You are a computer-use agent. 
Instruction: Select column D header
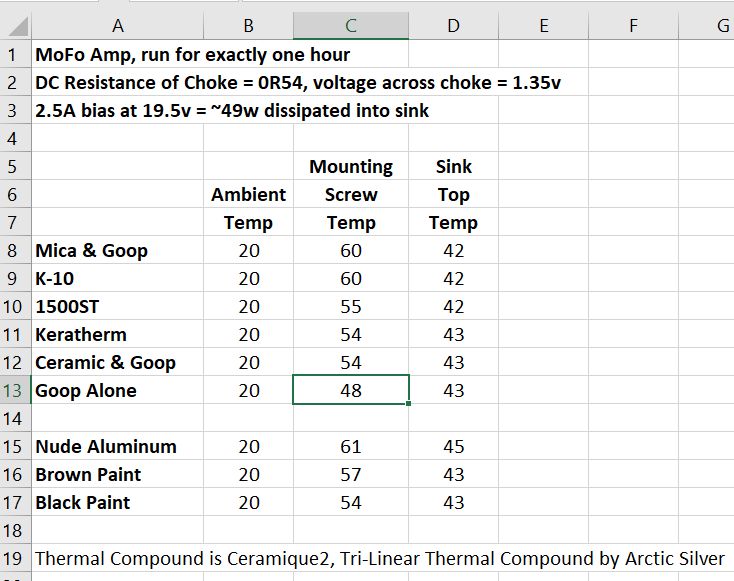(454, 26)
